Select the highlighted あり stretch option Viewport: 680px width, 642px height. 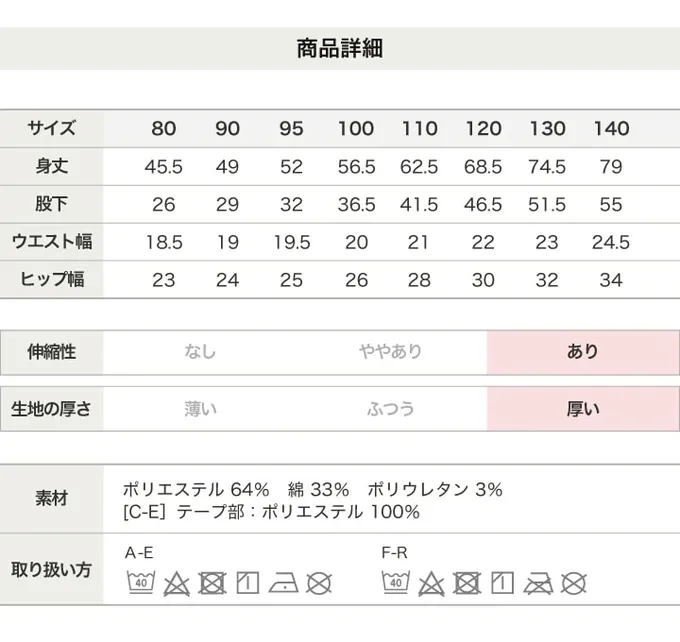583,352
